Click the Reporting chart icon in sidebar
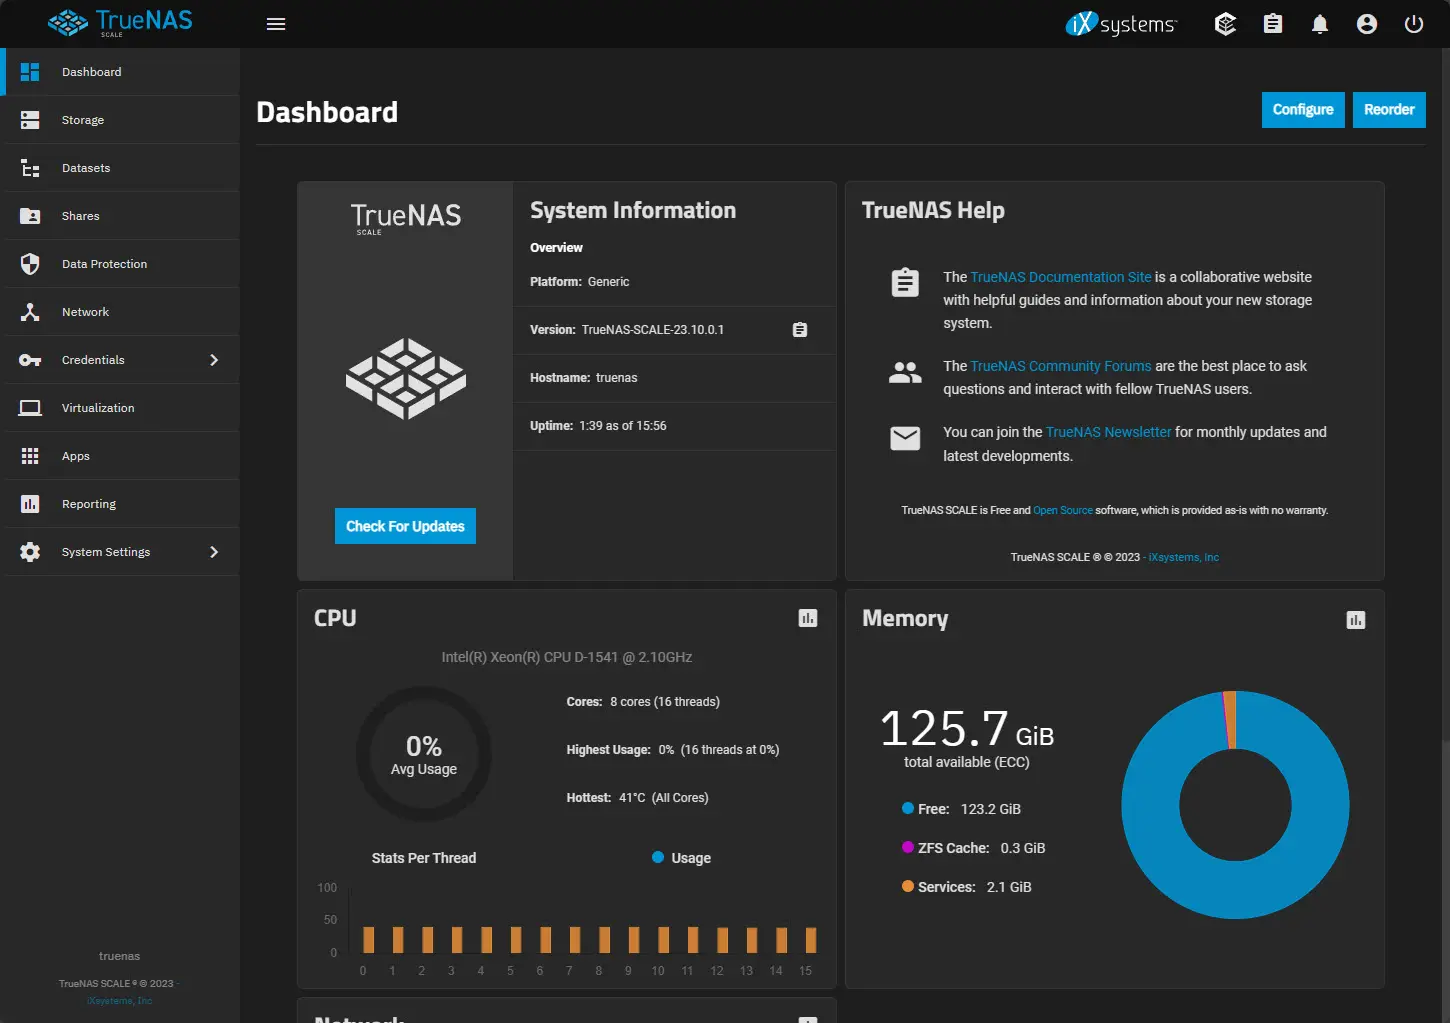This screenshot has height=1023, width=1450. tap(30, 504)
